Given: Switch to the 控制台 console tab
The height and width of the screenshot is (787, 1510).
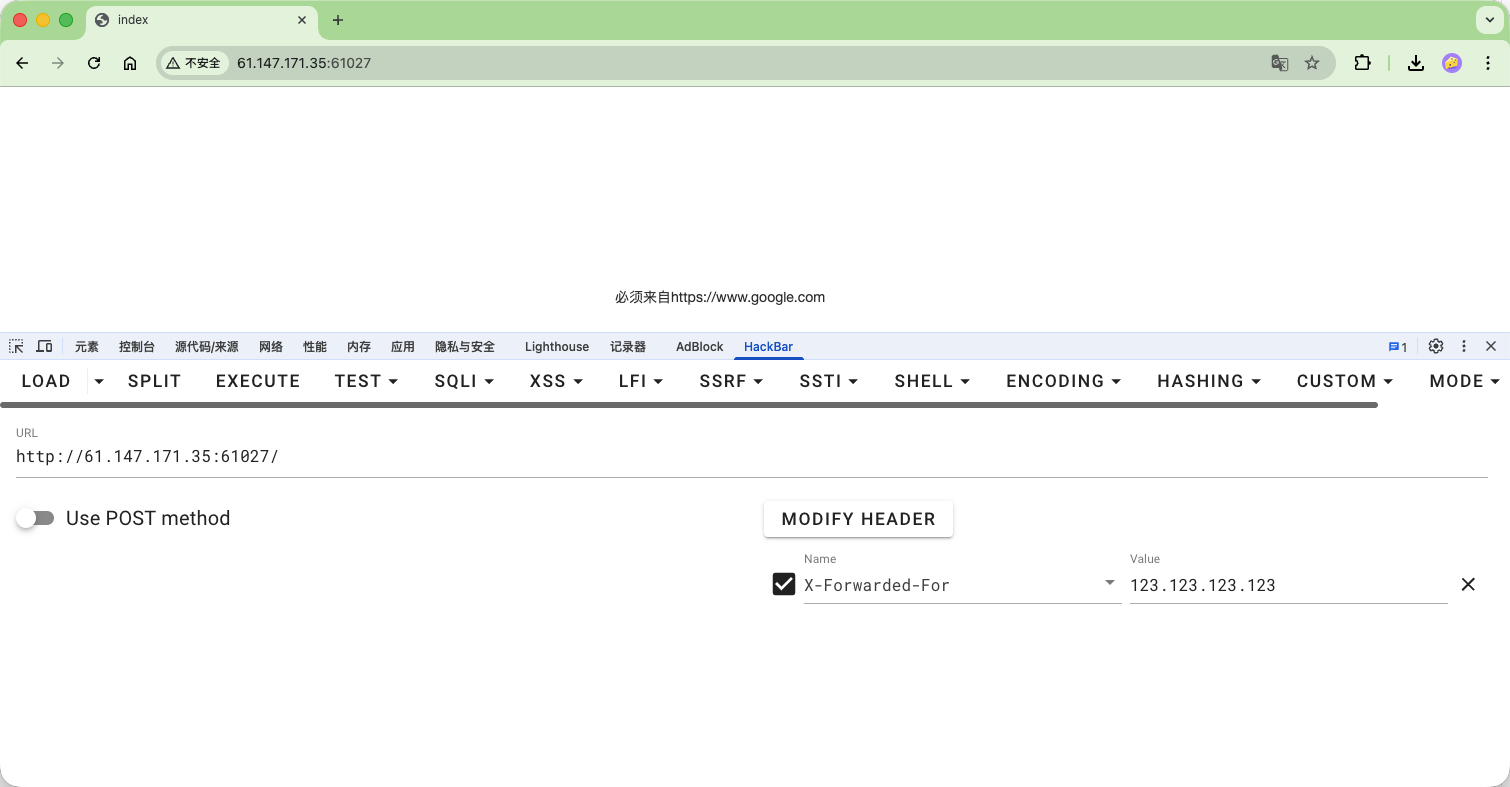Looking at the screenshot, I should pyautogui.click(x=136, y=346).
